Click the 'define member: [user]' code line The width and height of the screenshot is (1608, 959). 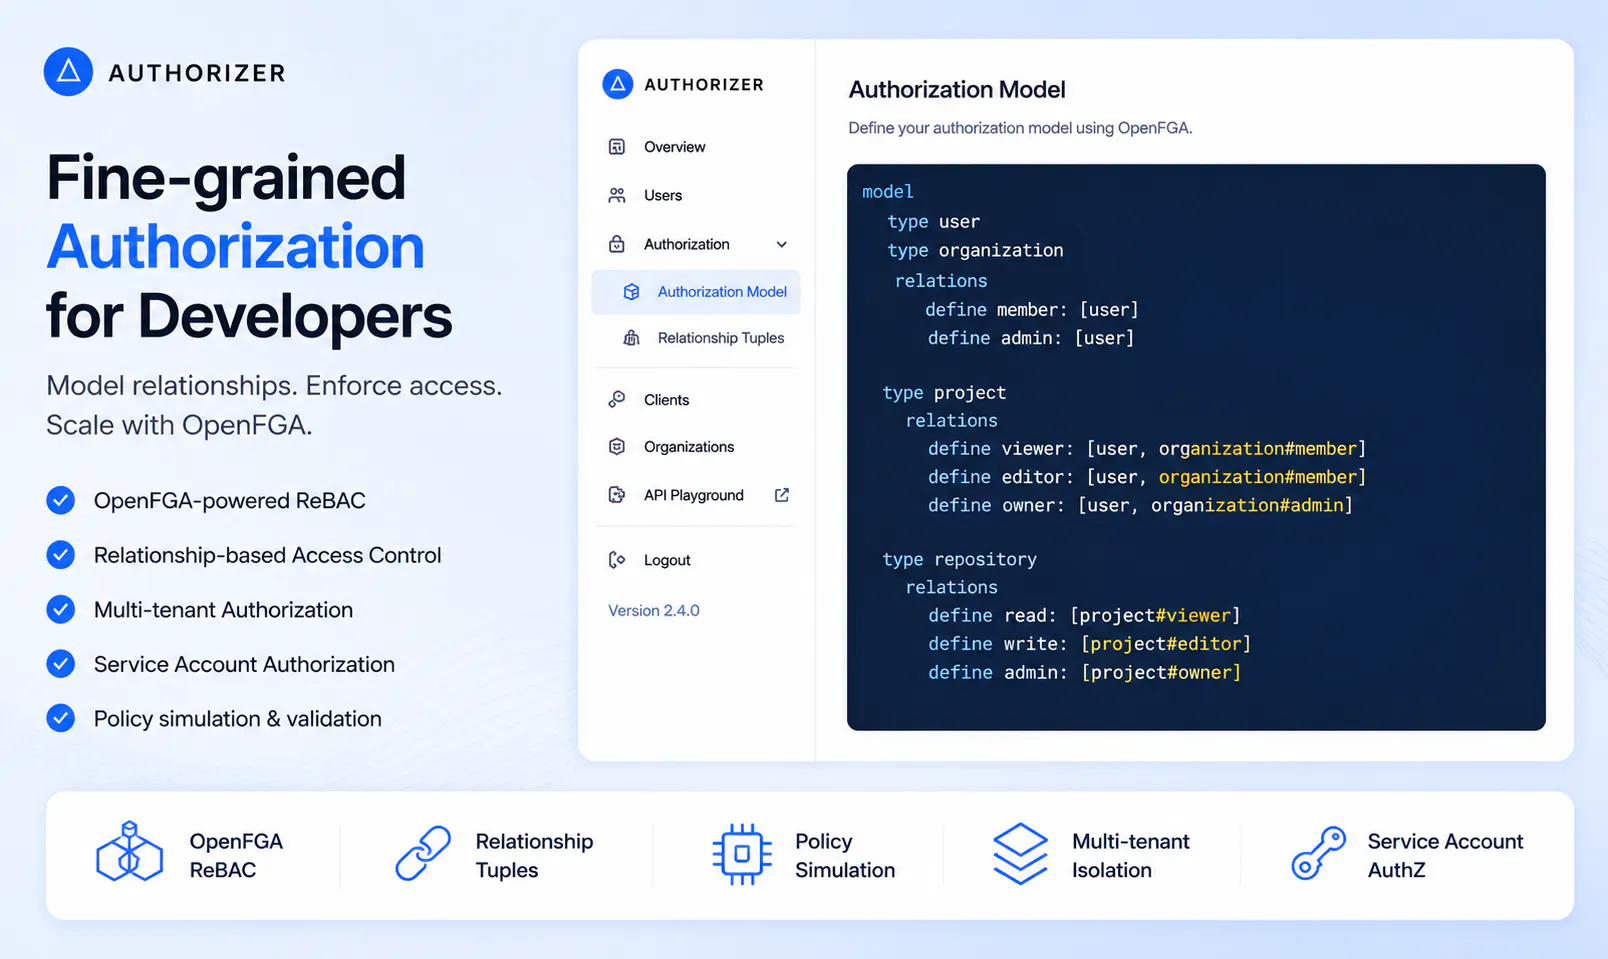1032,309
